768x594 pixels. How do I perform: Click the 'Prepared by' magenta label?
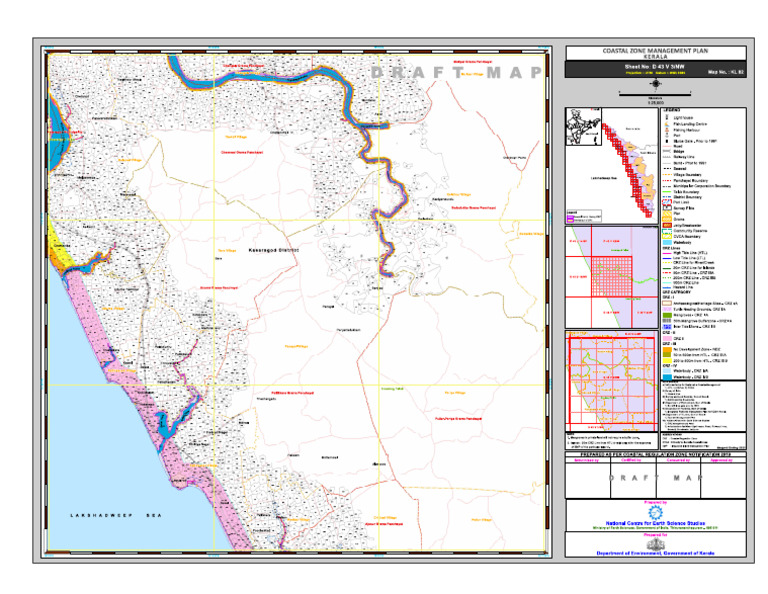[x=655, y=502]
